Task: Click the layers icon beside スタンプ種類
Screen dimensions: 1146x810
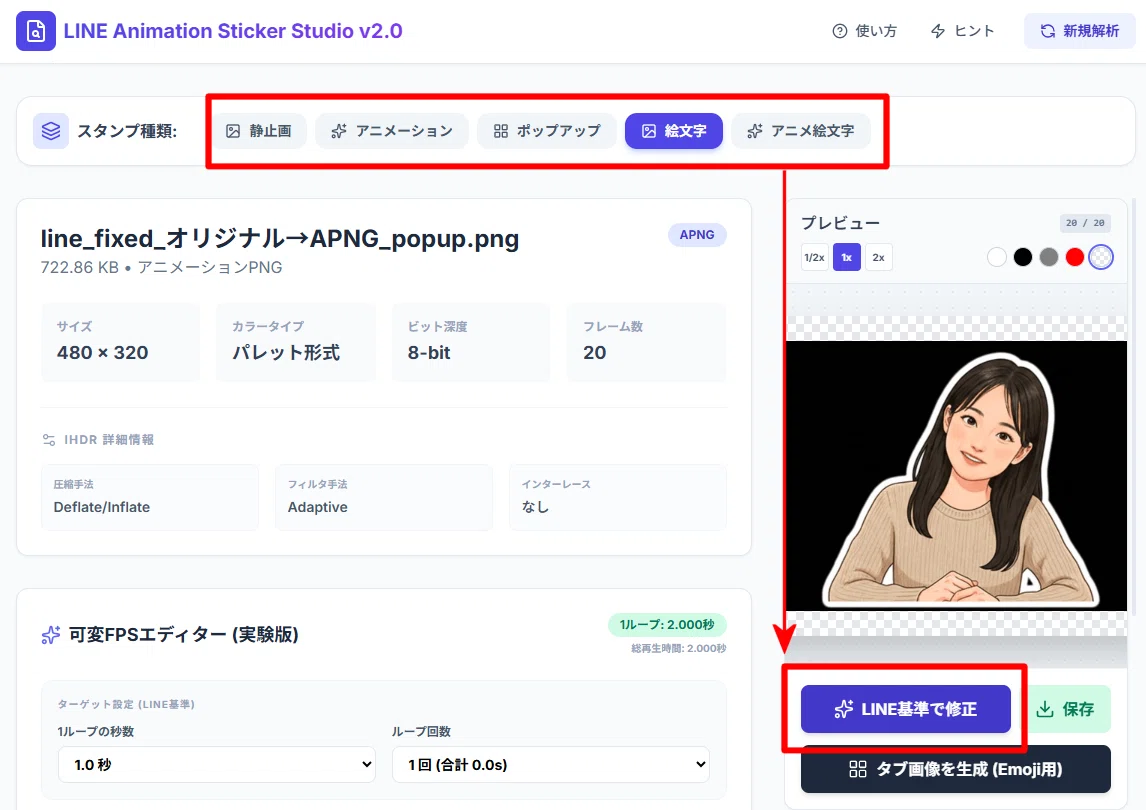Action: tap(51, 131)
